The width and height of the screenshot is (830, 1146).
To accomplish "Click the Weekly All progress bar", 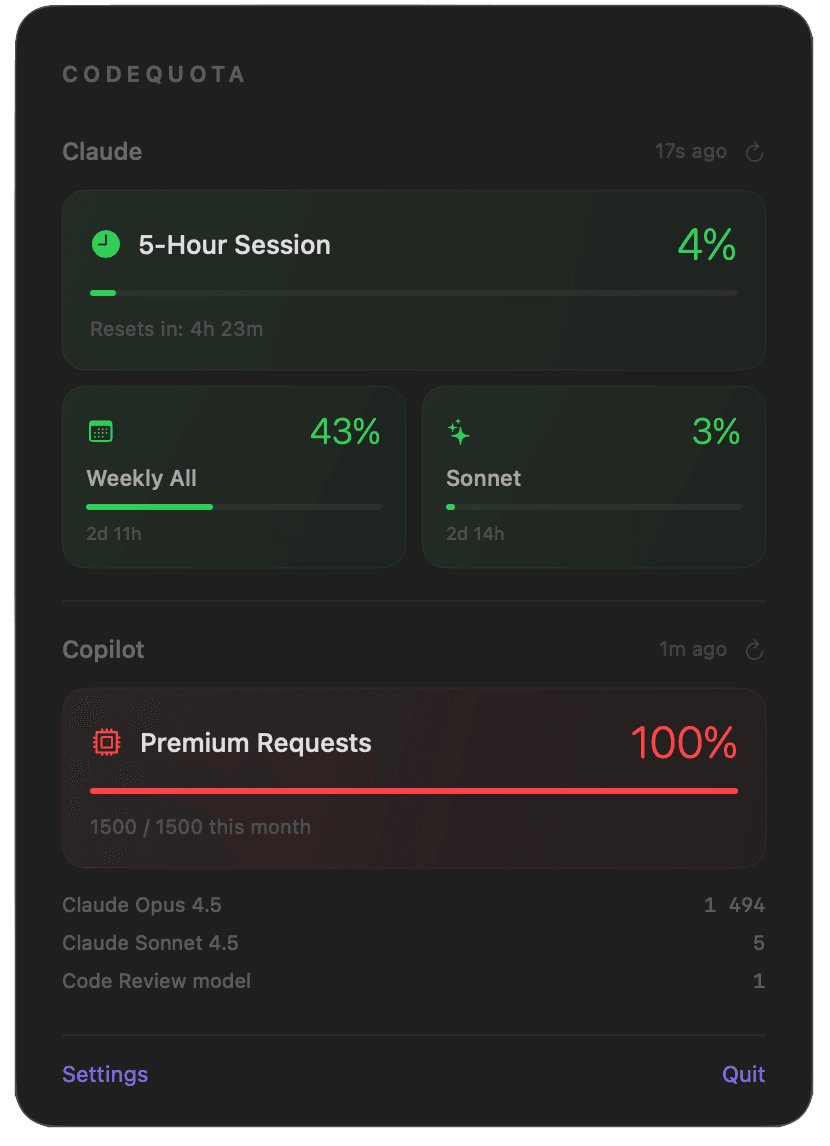I will click(233, 507).
